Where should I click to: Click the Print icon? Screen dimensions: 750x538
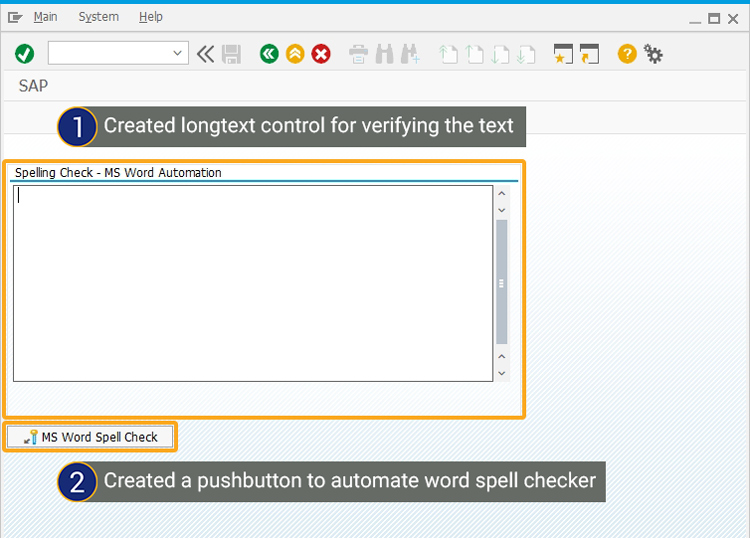coord(358,54)
